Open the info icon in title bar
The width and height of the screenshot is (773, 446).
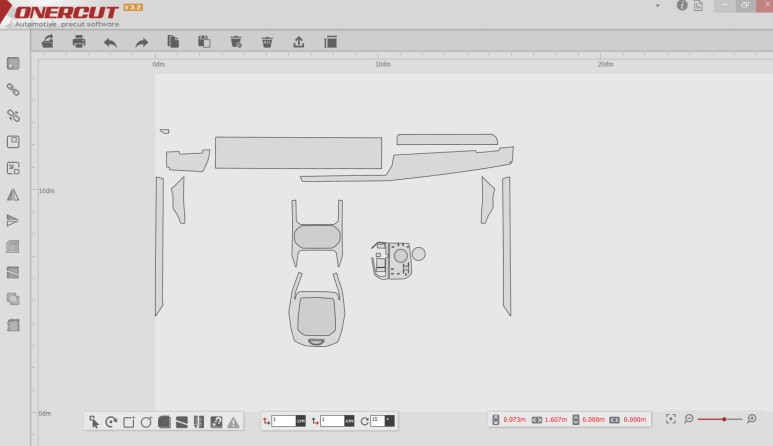(x=682, y=6)
